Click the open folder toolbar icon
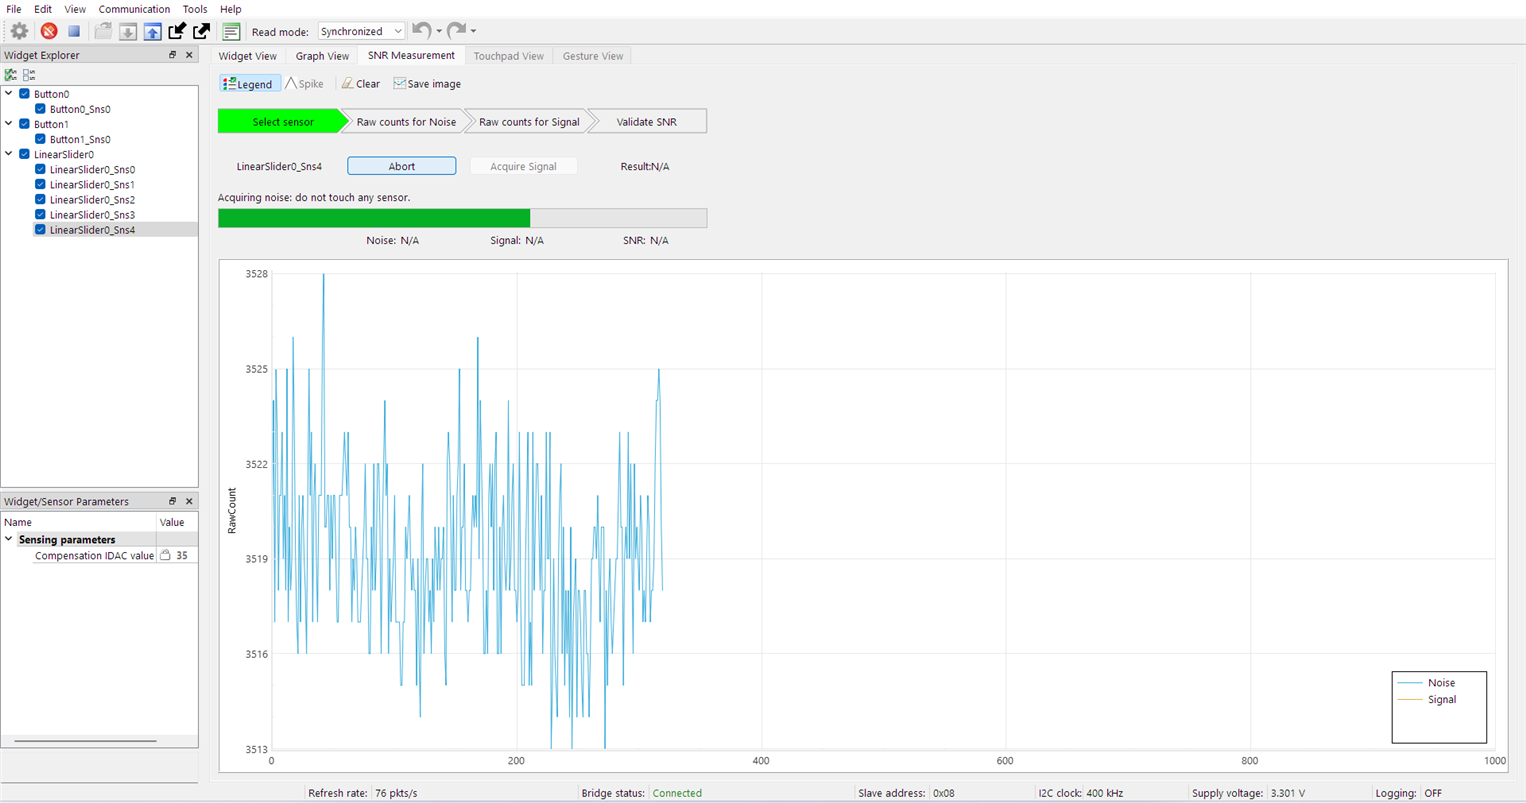 click(103, 31)
